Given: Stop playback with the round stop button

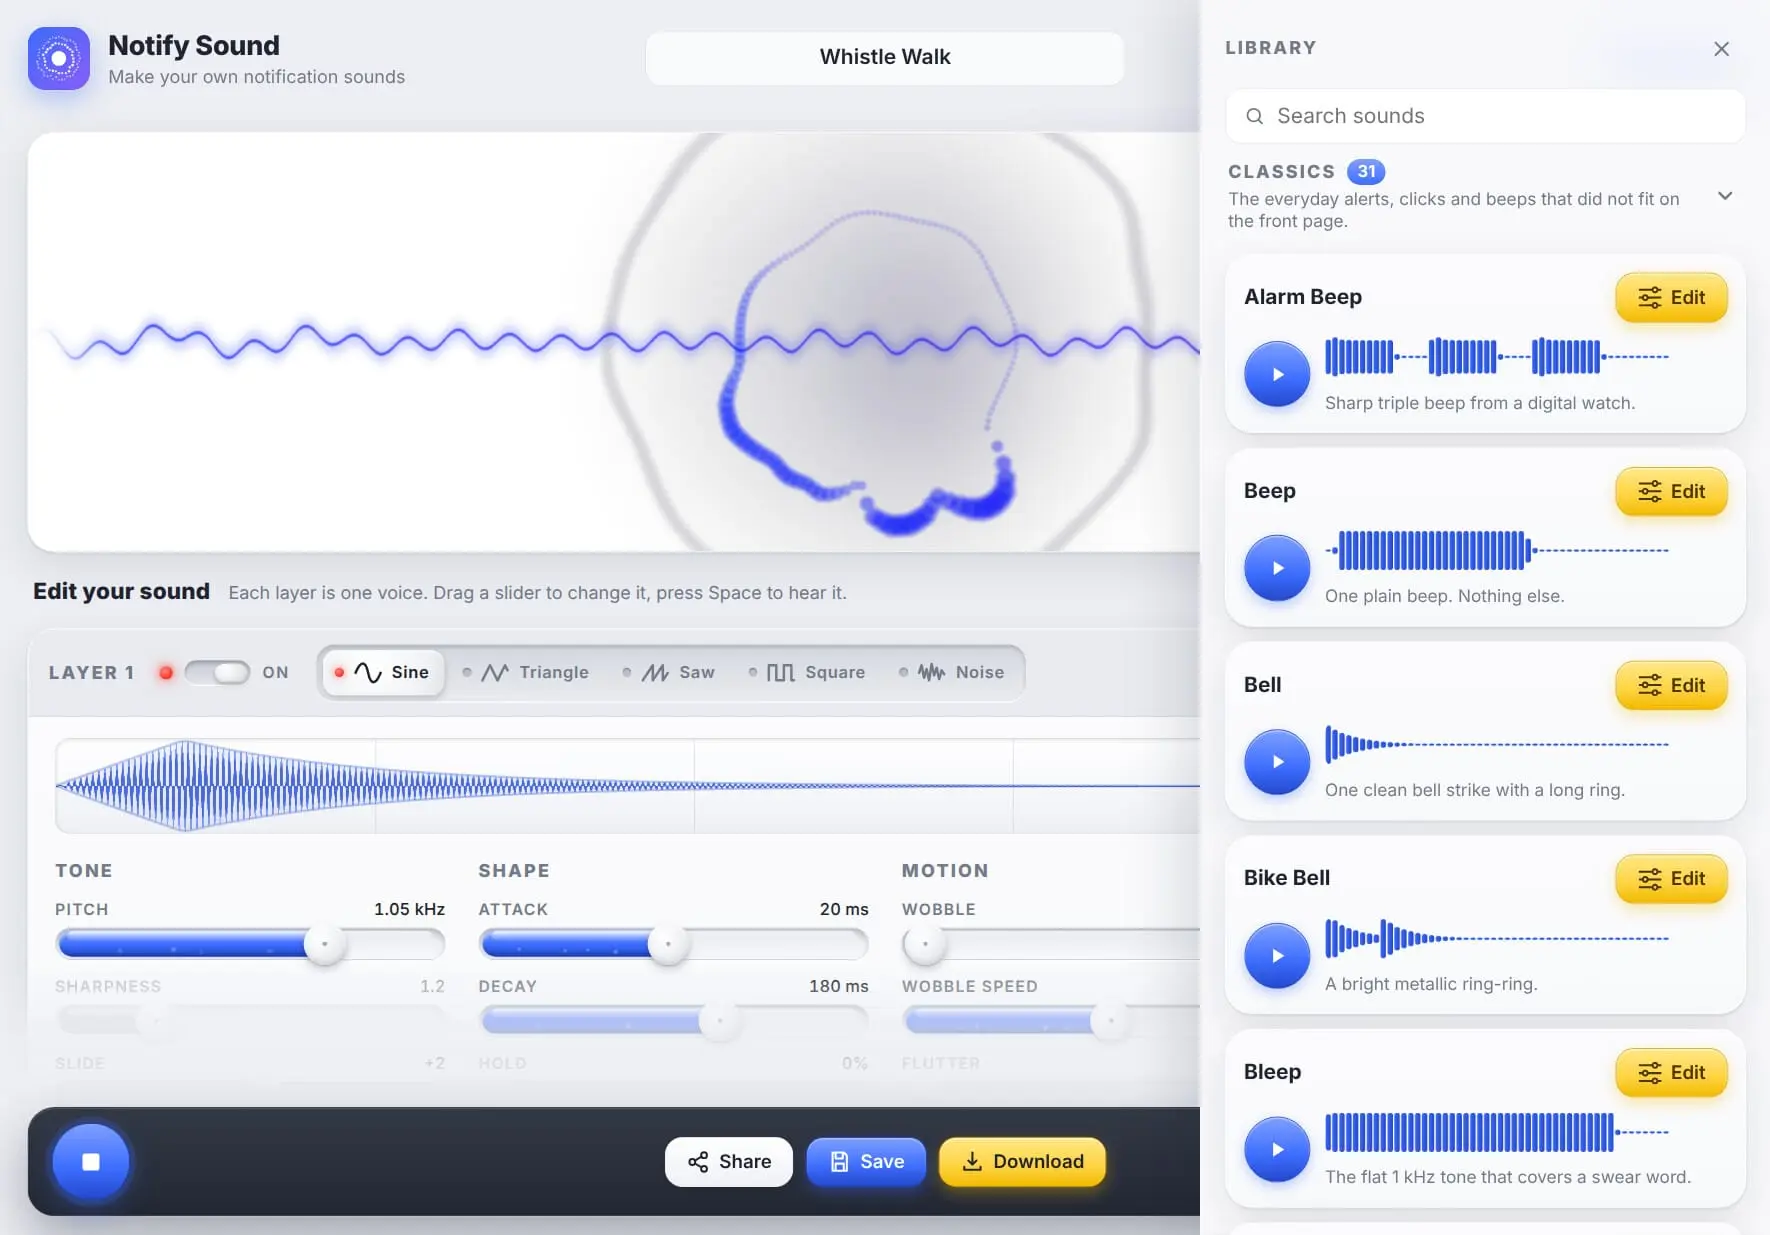Looking at the screenshot, I should pyautogui.click(x=91, y=1162).
